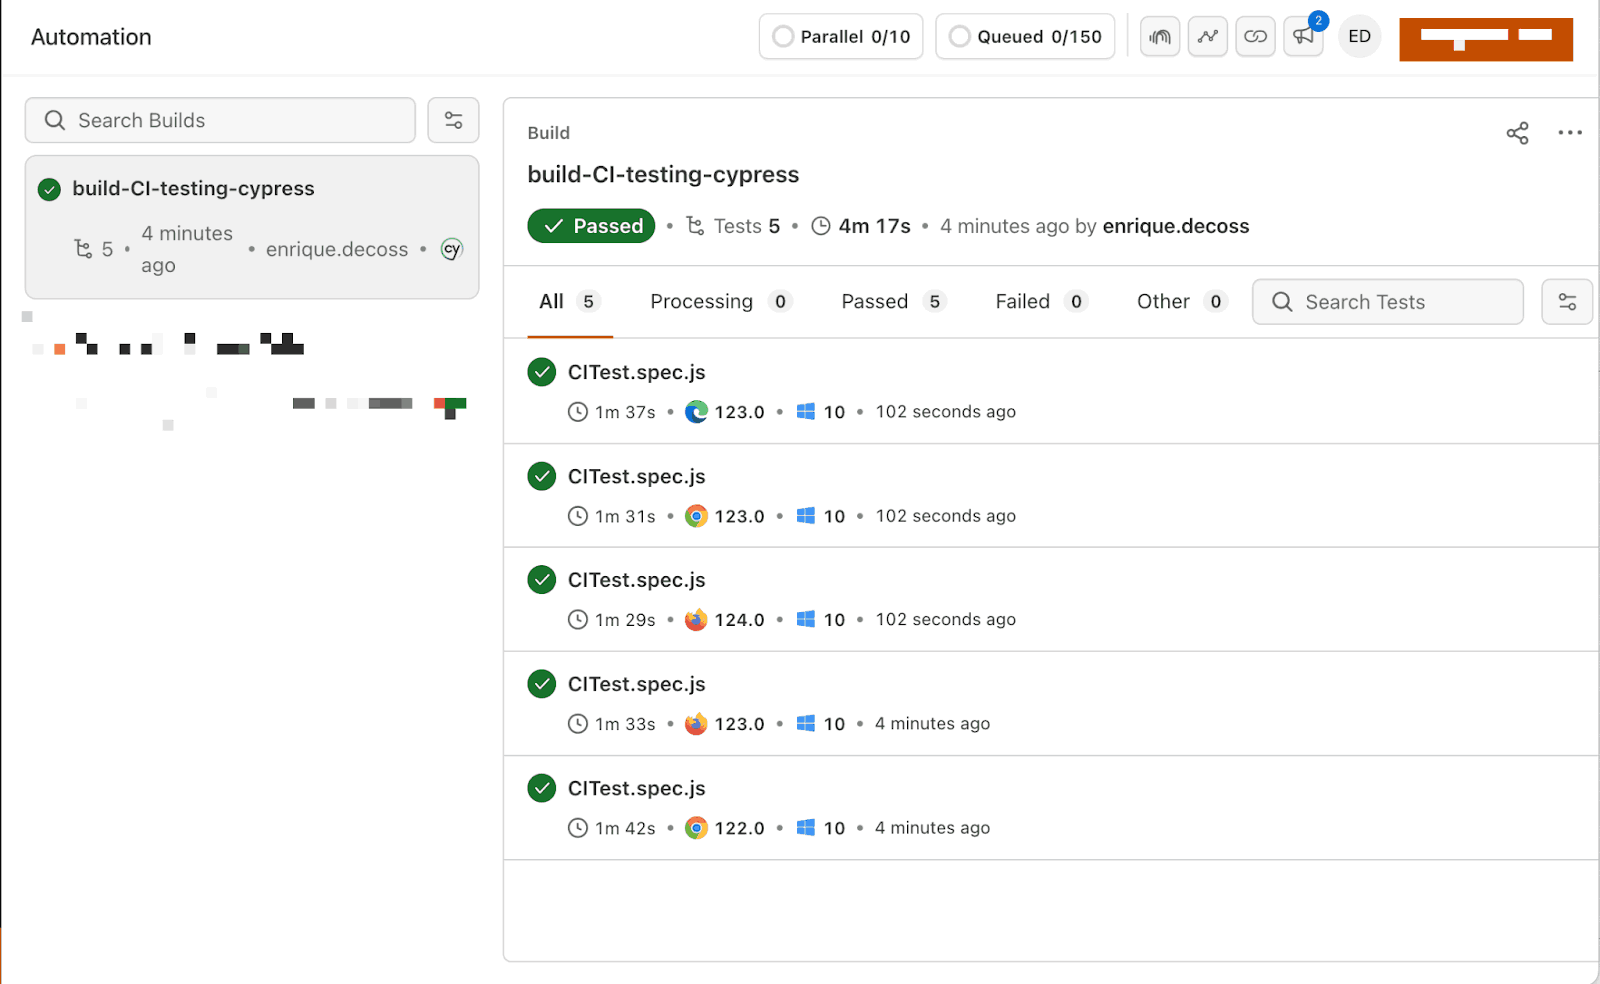Click the enrique.decoss author link
This screenshot has width=1600, height=984.
[1175, 226]
